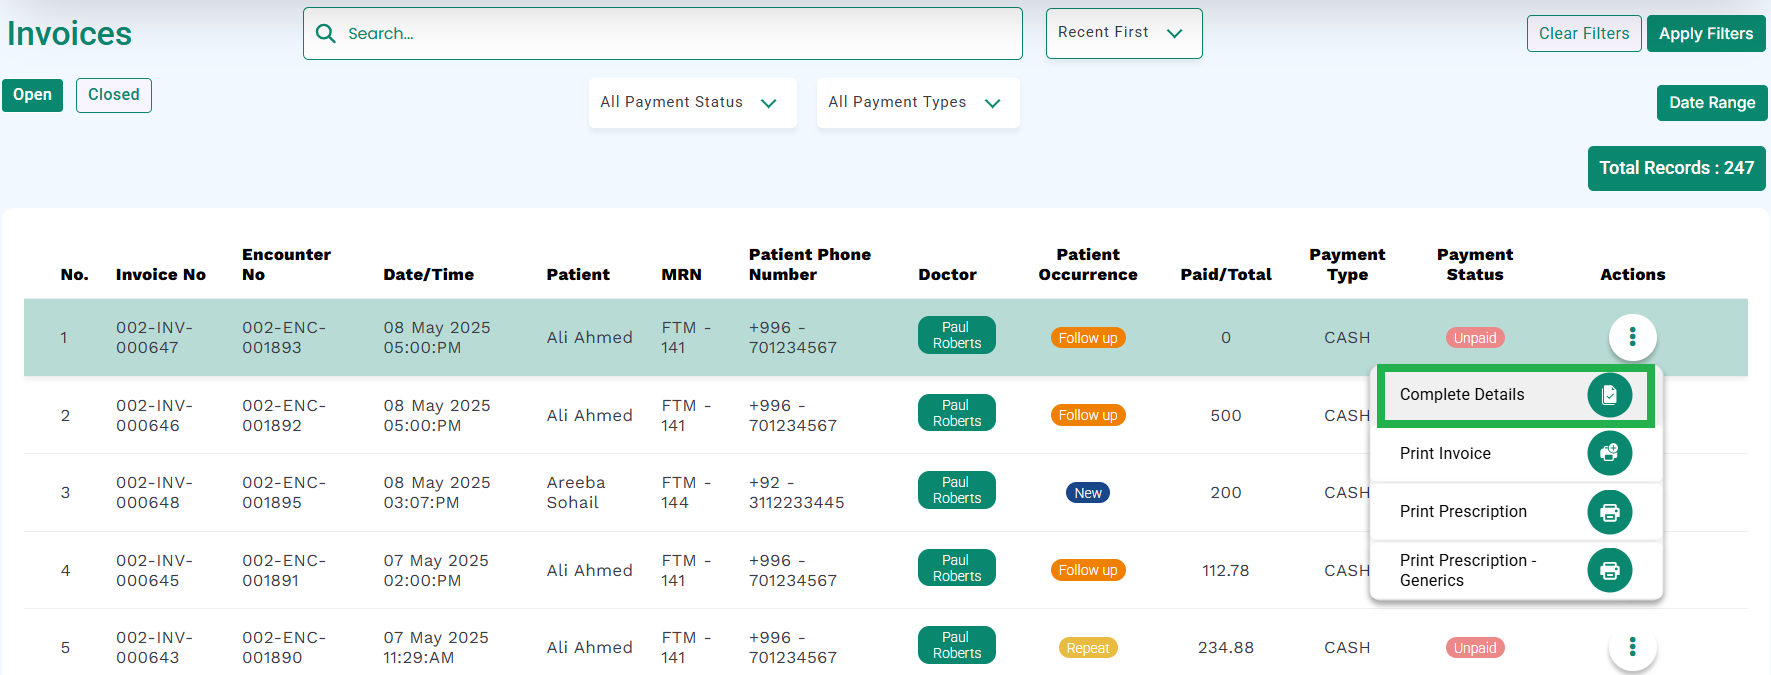This screenshot has height=675, width=1771.
Task: Click the Apply Filters button
Action: 1706,33
